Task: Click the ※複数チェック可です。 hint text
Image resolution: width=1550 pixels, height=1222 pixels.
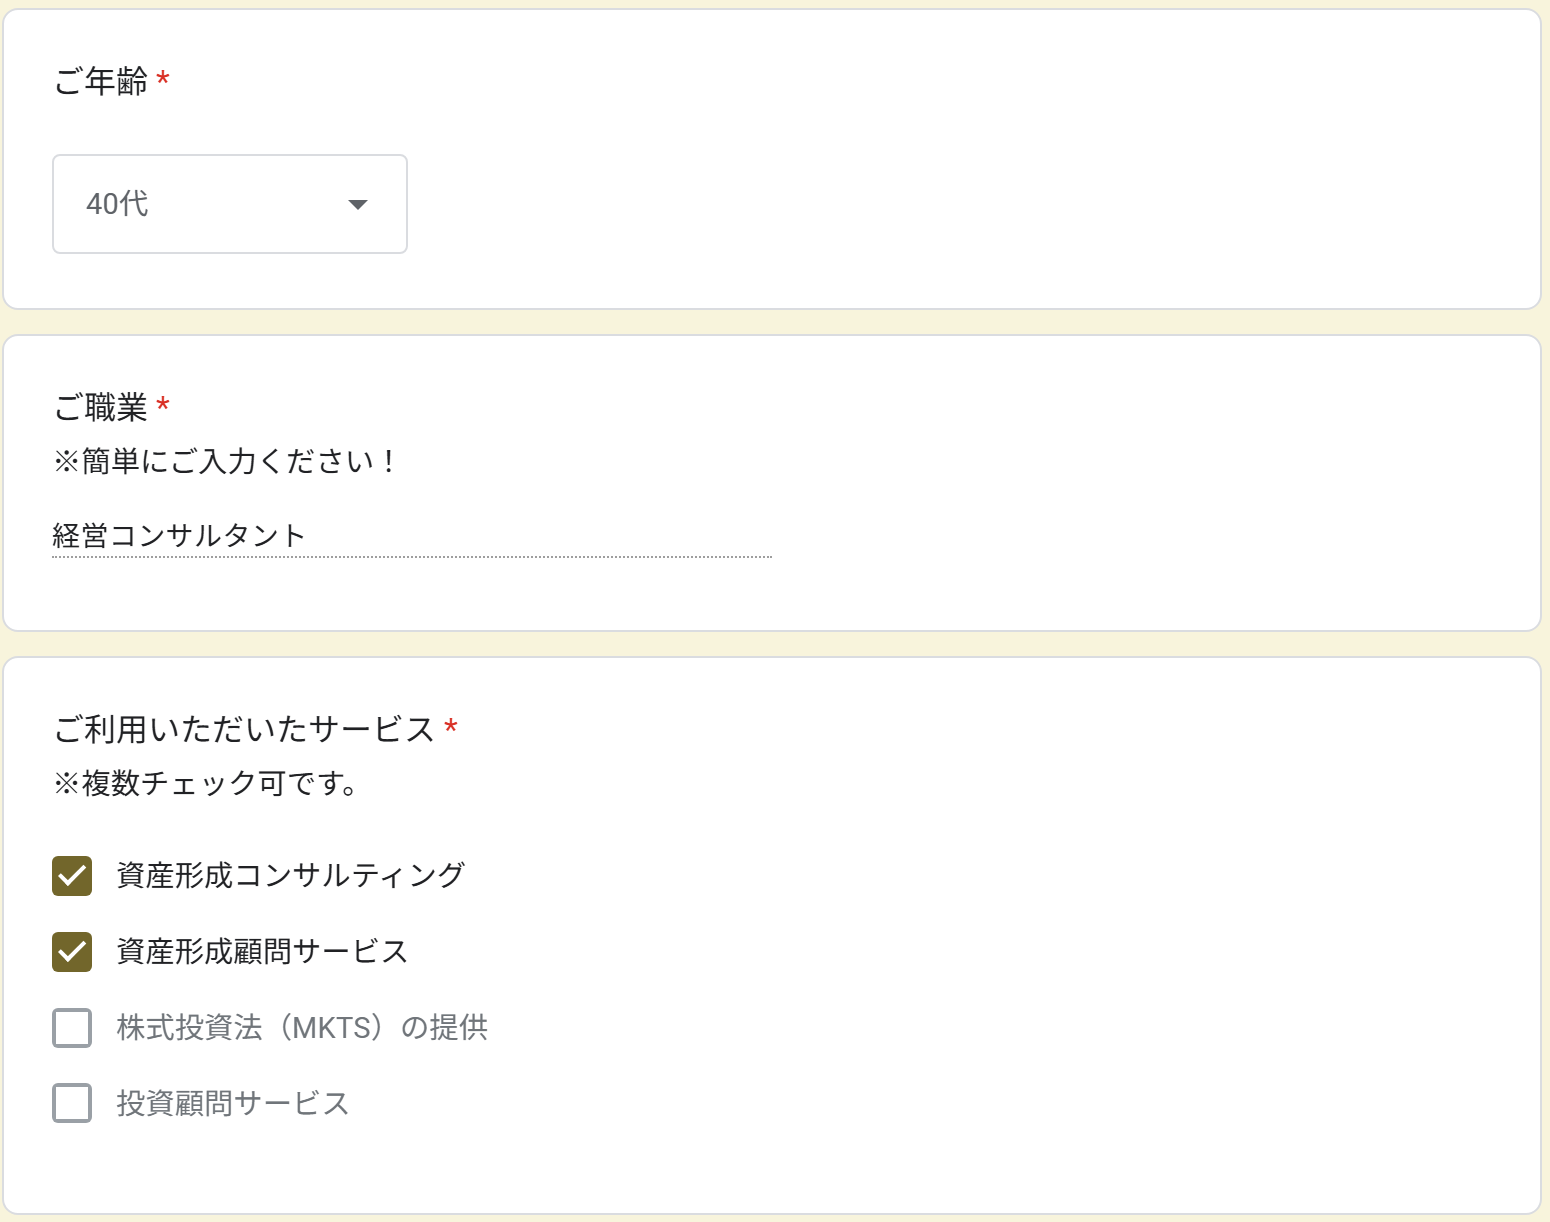Action: pyautogui.click(x=206, y=783)
